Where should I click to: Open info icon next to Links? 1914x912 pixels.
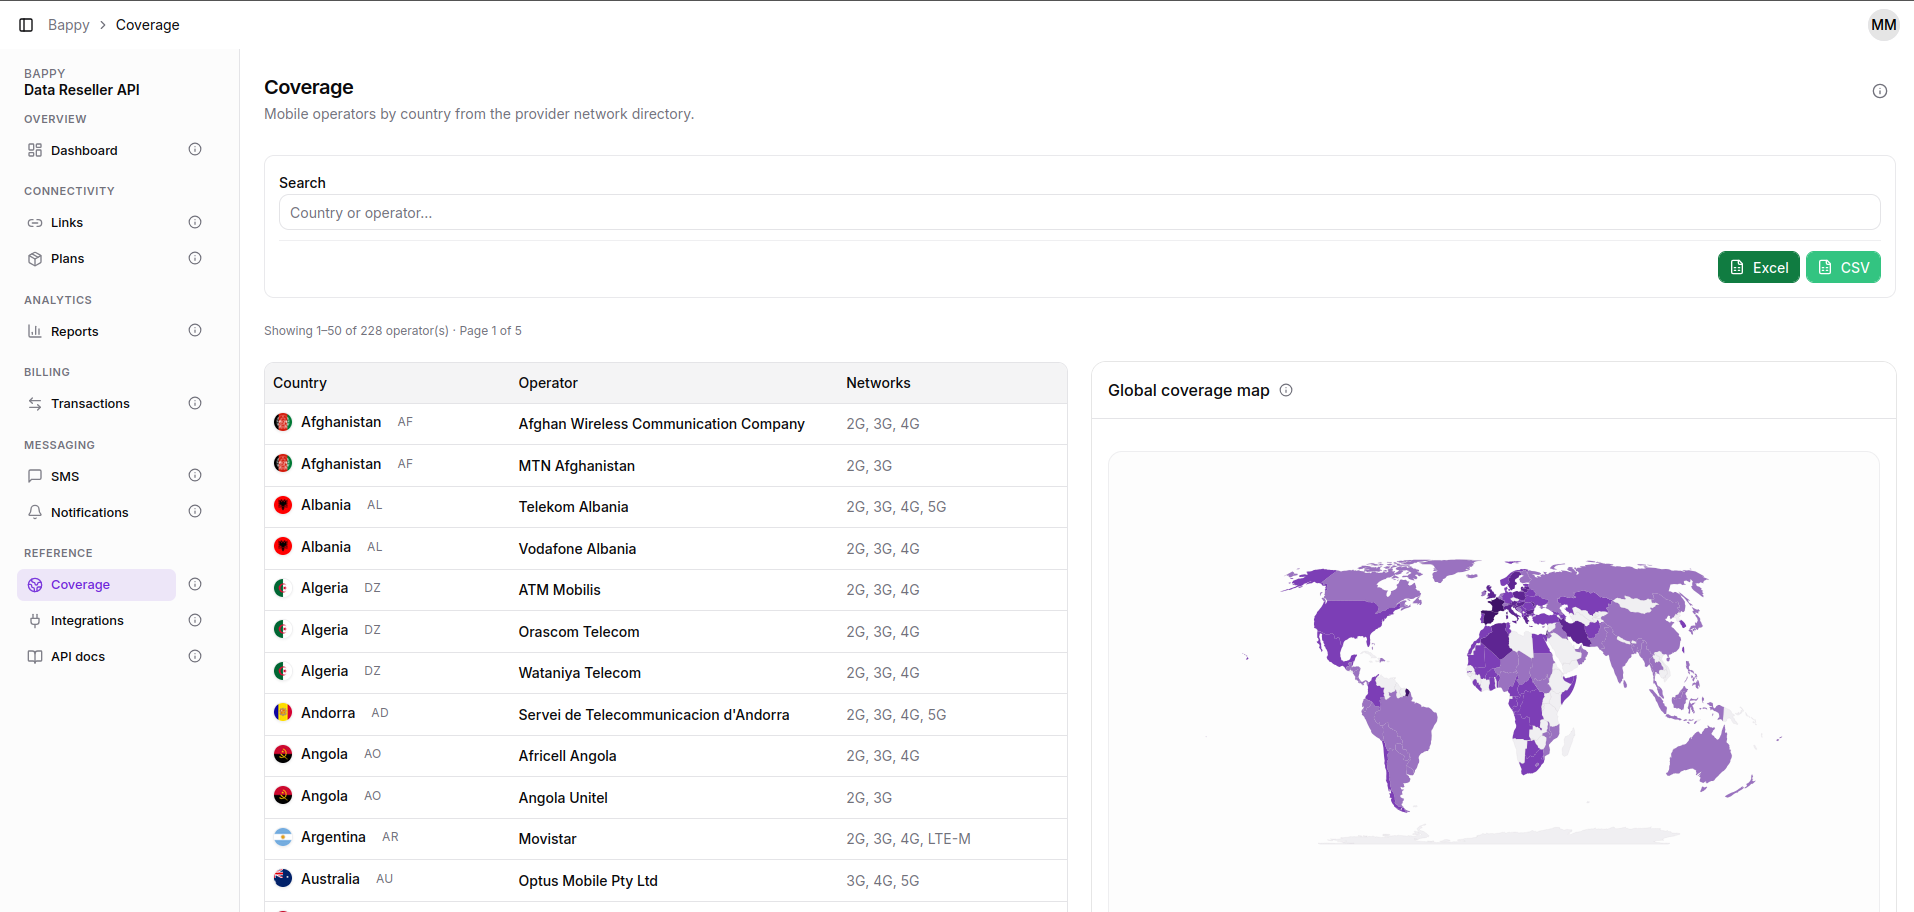pyautogui.click(x=195, y=222)
